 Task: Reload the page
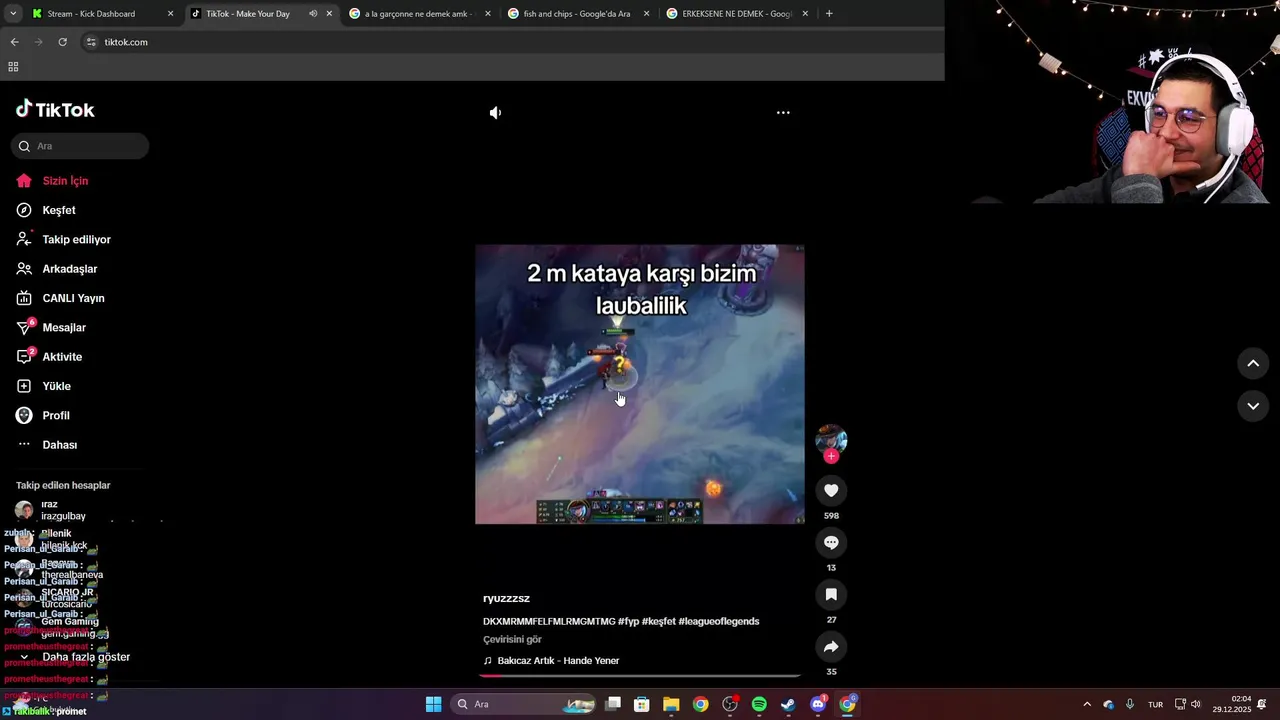[62, 42]
